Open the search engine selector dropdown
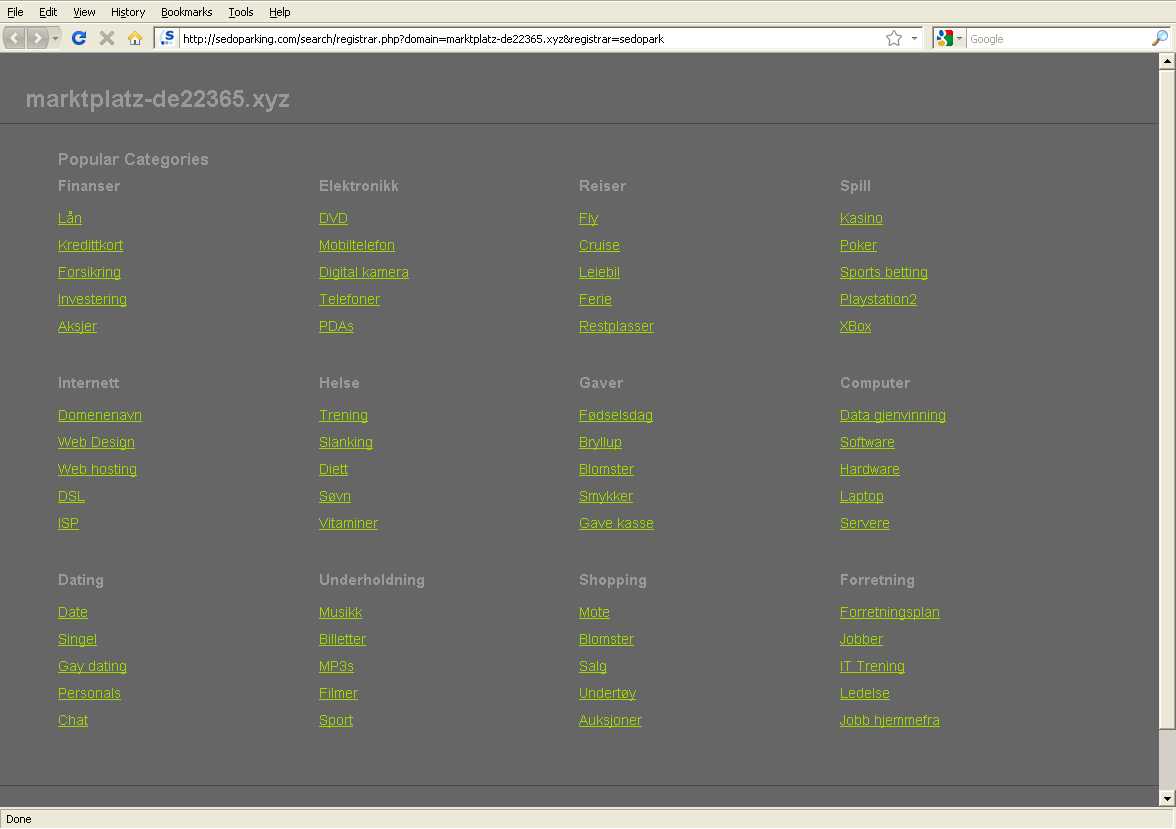Screen dimensions: 1176x829 (959, 38)
